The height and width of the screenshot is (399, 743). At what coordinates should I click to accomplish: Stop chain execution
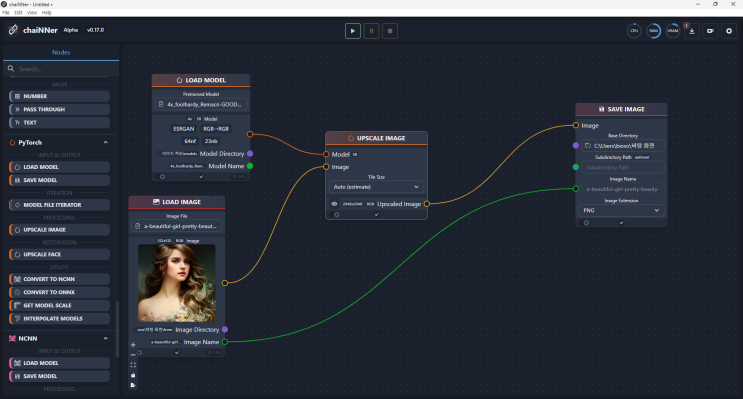[x=390, y=31]
